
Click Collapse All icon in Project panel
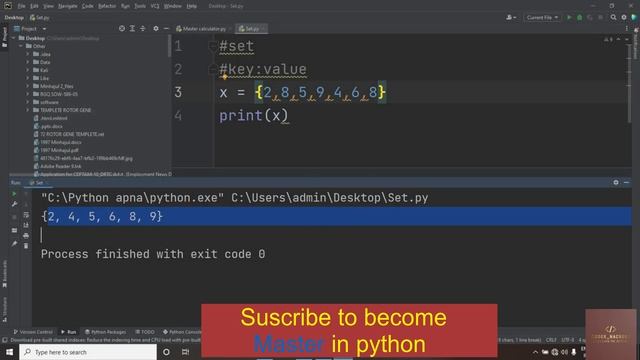tap(142, 29)
